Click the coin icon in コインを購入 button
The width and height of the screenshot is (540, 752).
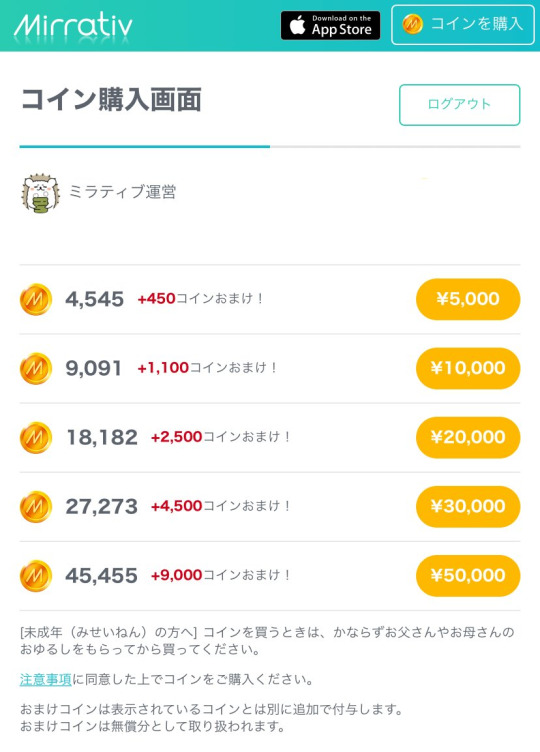coord(412,24)
